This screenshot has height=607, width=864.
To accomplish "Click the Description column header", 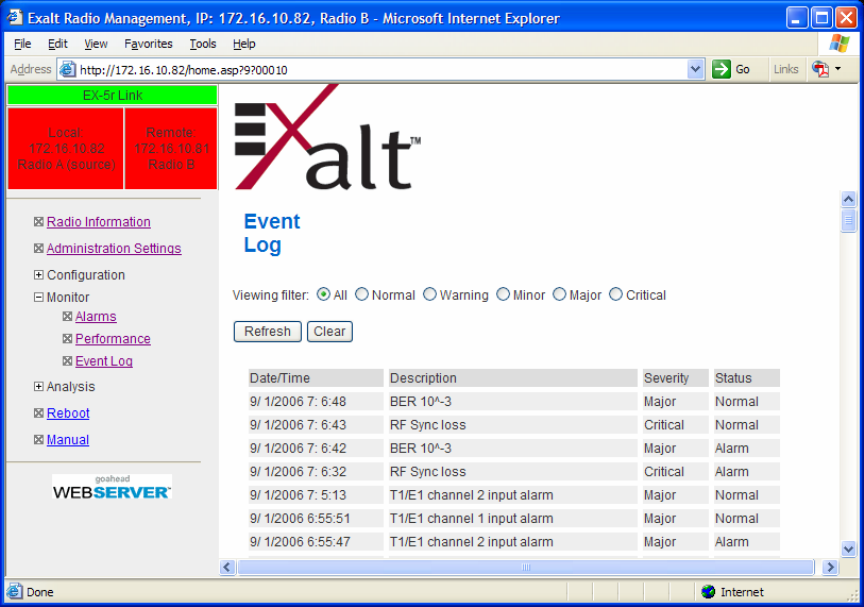I will tap(513, 378).
